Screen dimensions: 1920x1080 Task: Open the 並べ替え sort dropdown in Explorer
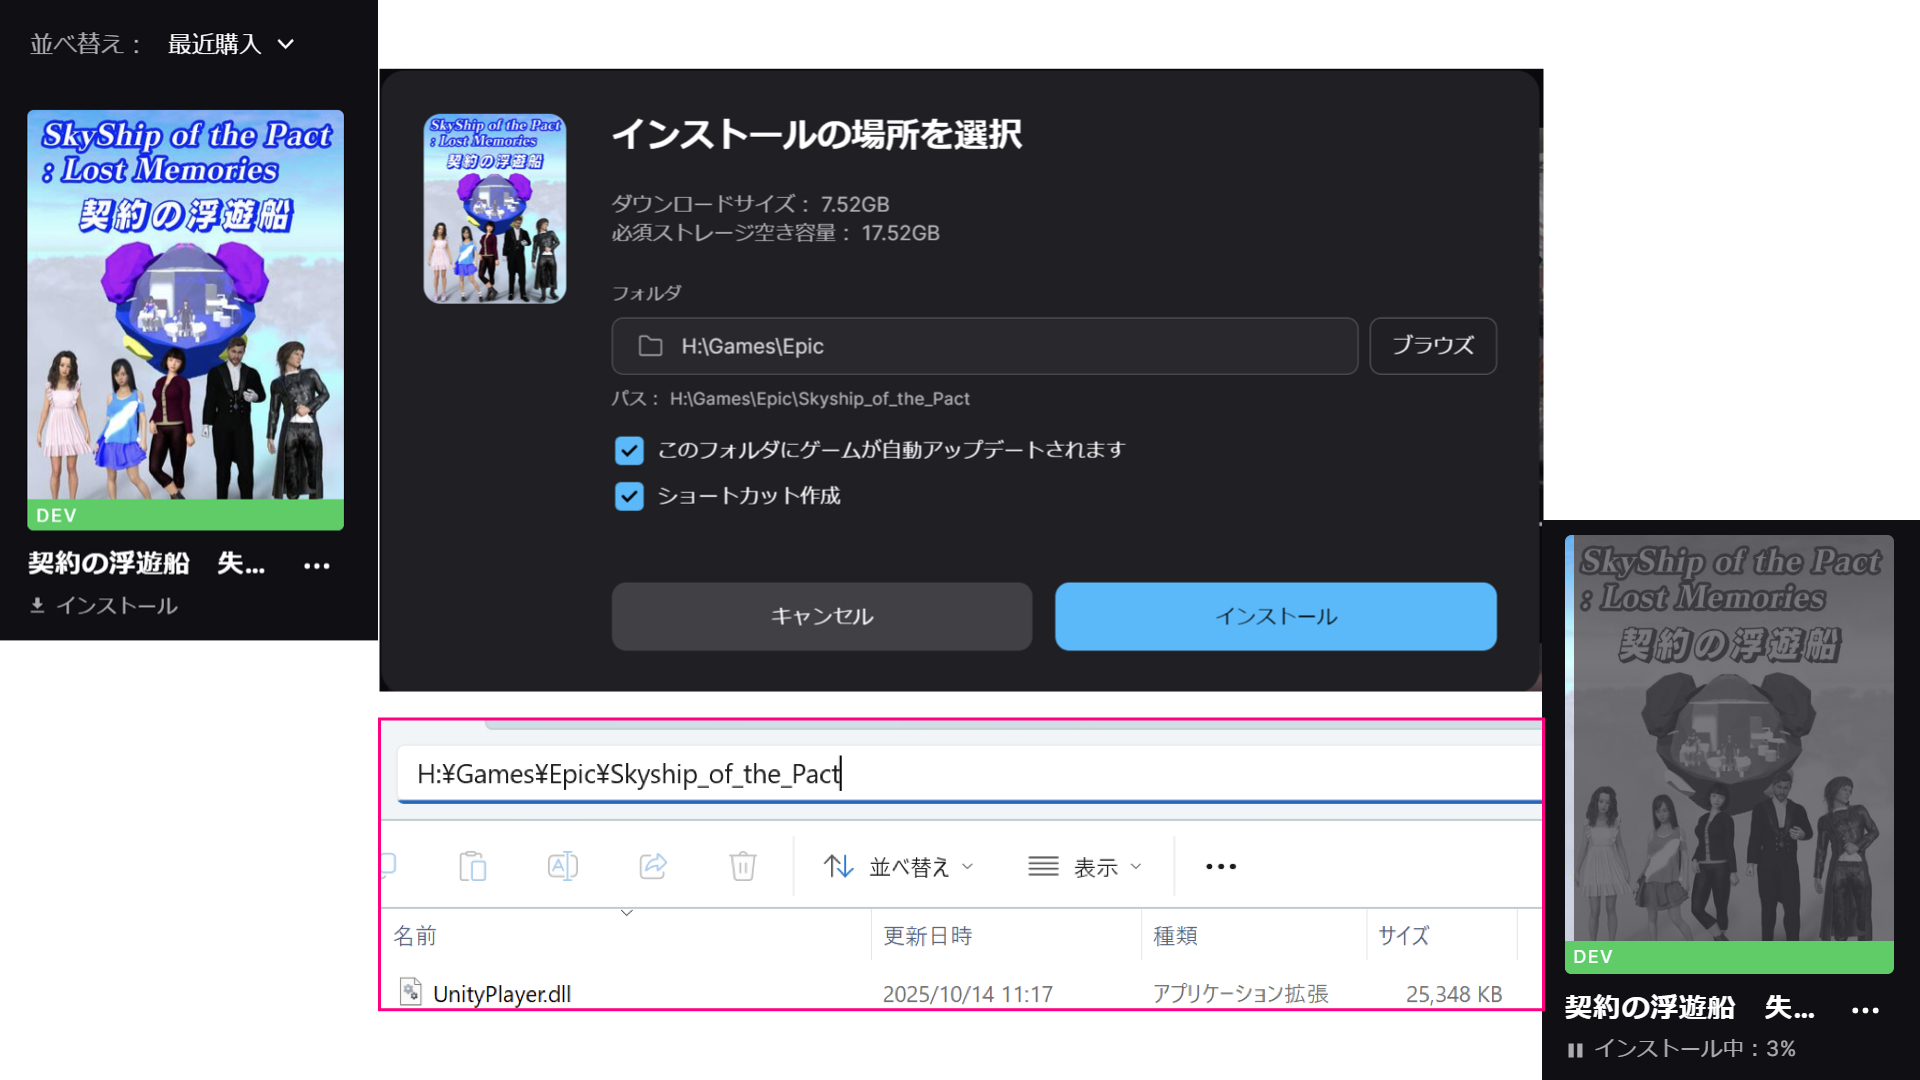coord(898,867)
